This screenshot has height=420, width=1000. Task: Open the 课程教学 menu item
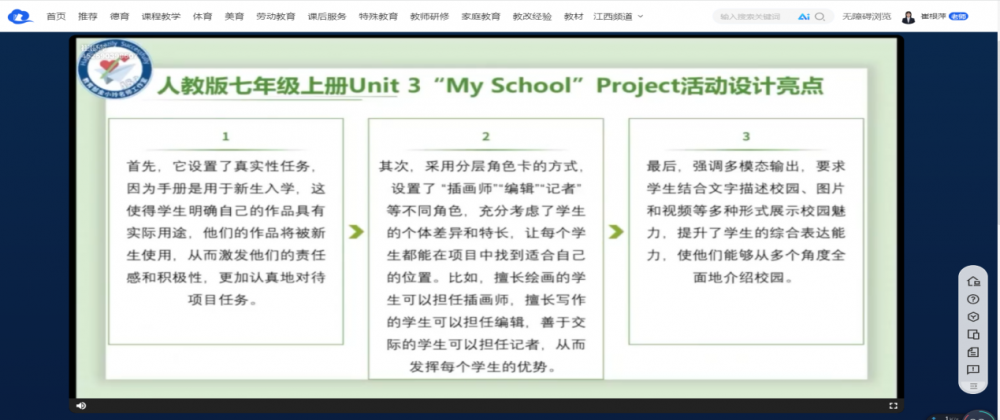click(160, 17)
